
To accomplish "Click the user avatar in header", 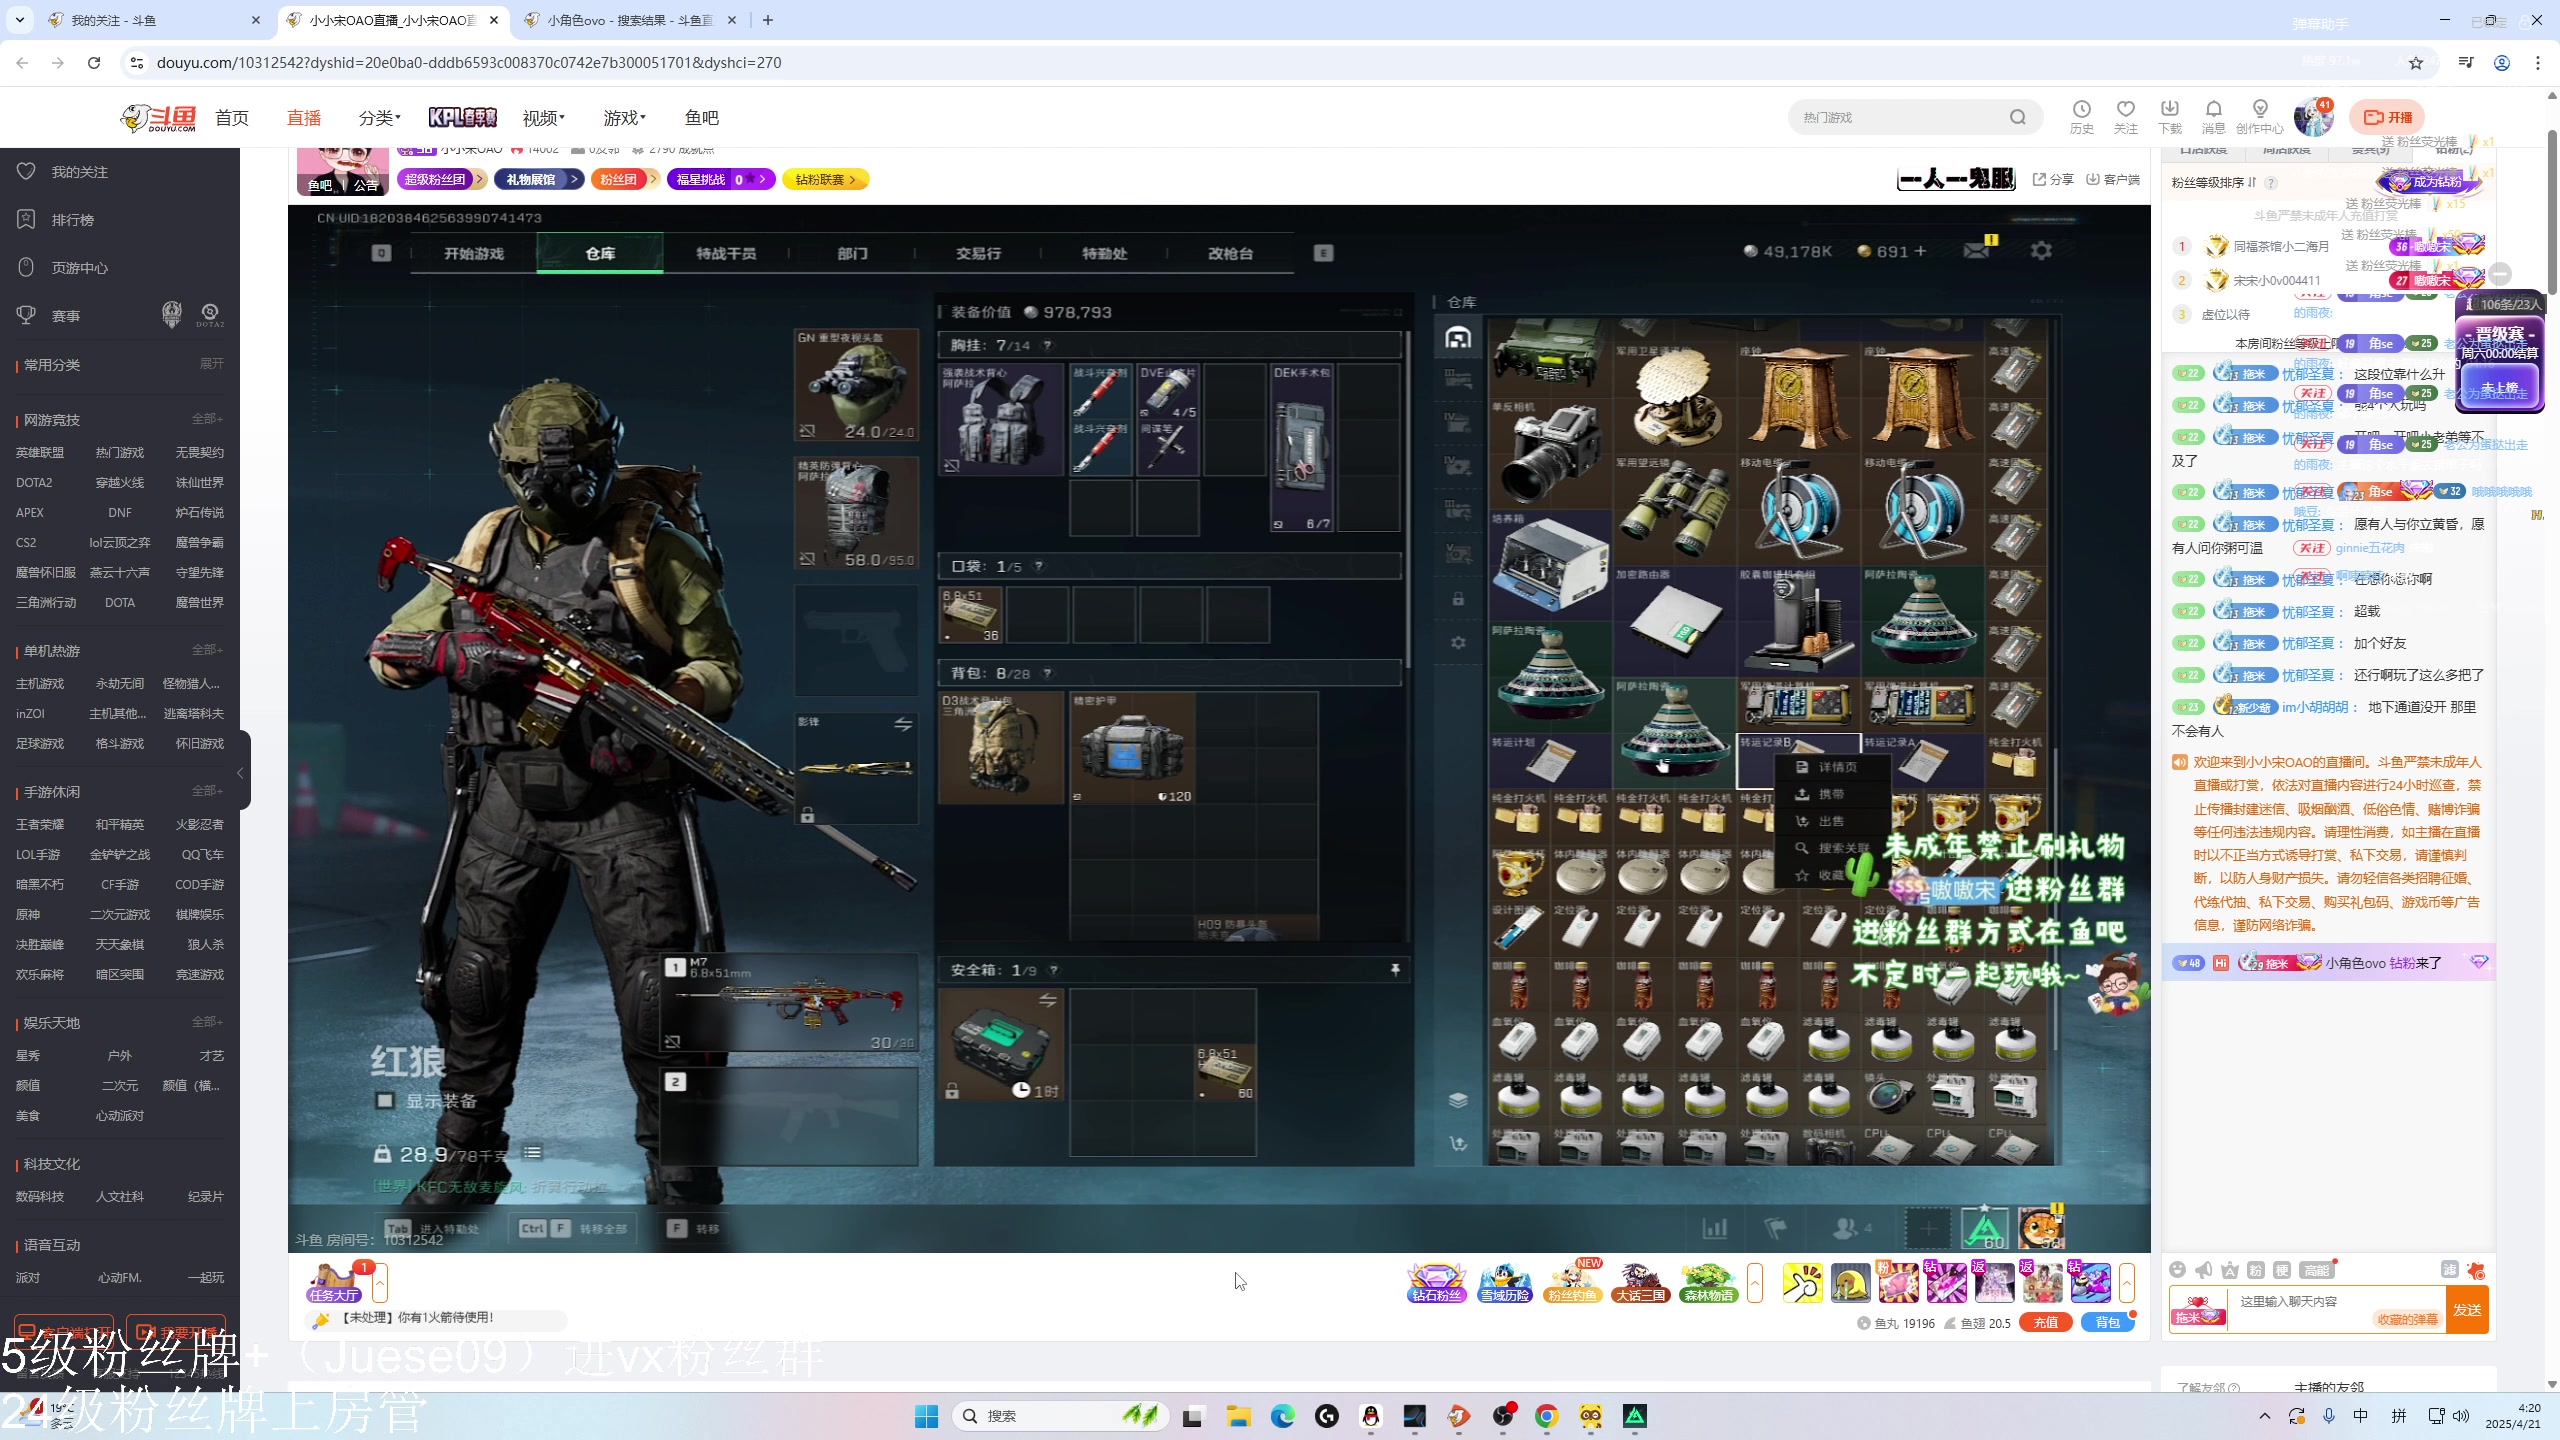I will [x=2312, y=118].
